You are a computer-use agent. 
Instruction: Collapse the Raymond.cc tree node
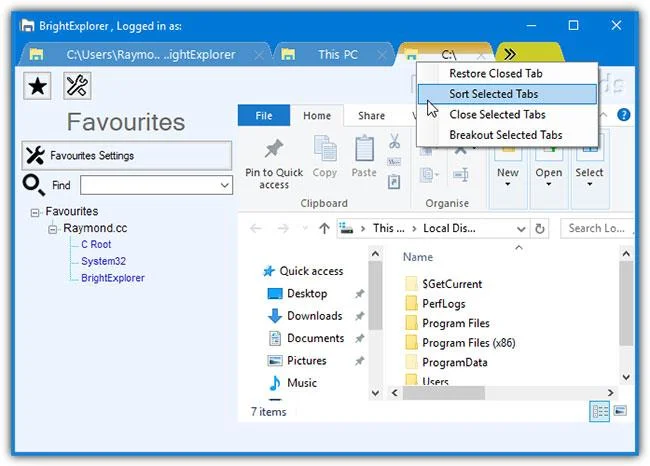point(53,229)
